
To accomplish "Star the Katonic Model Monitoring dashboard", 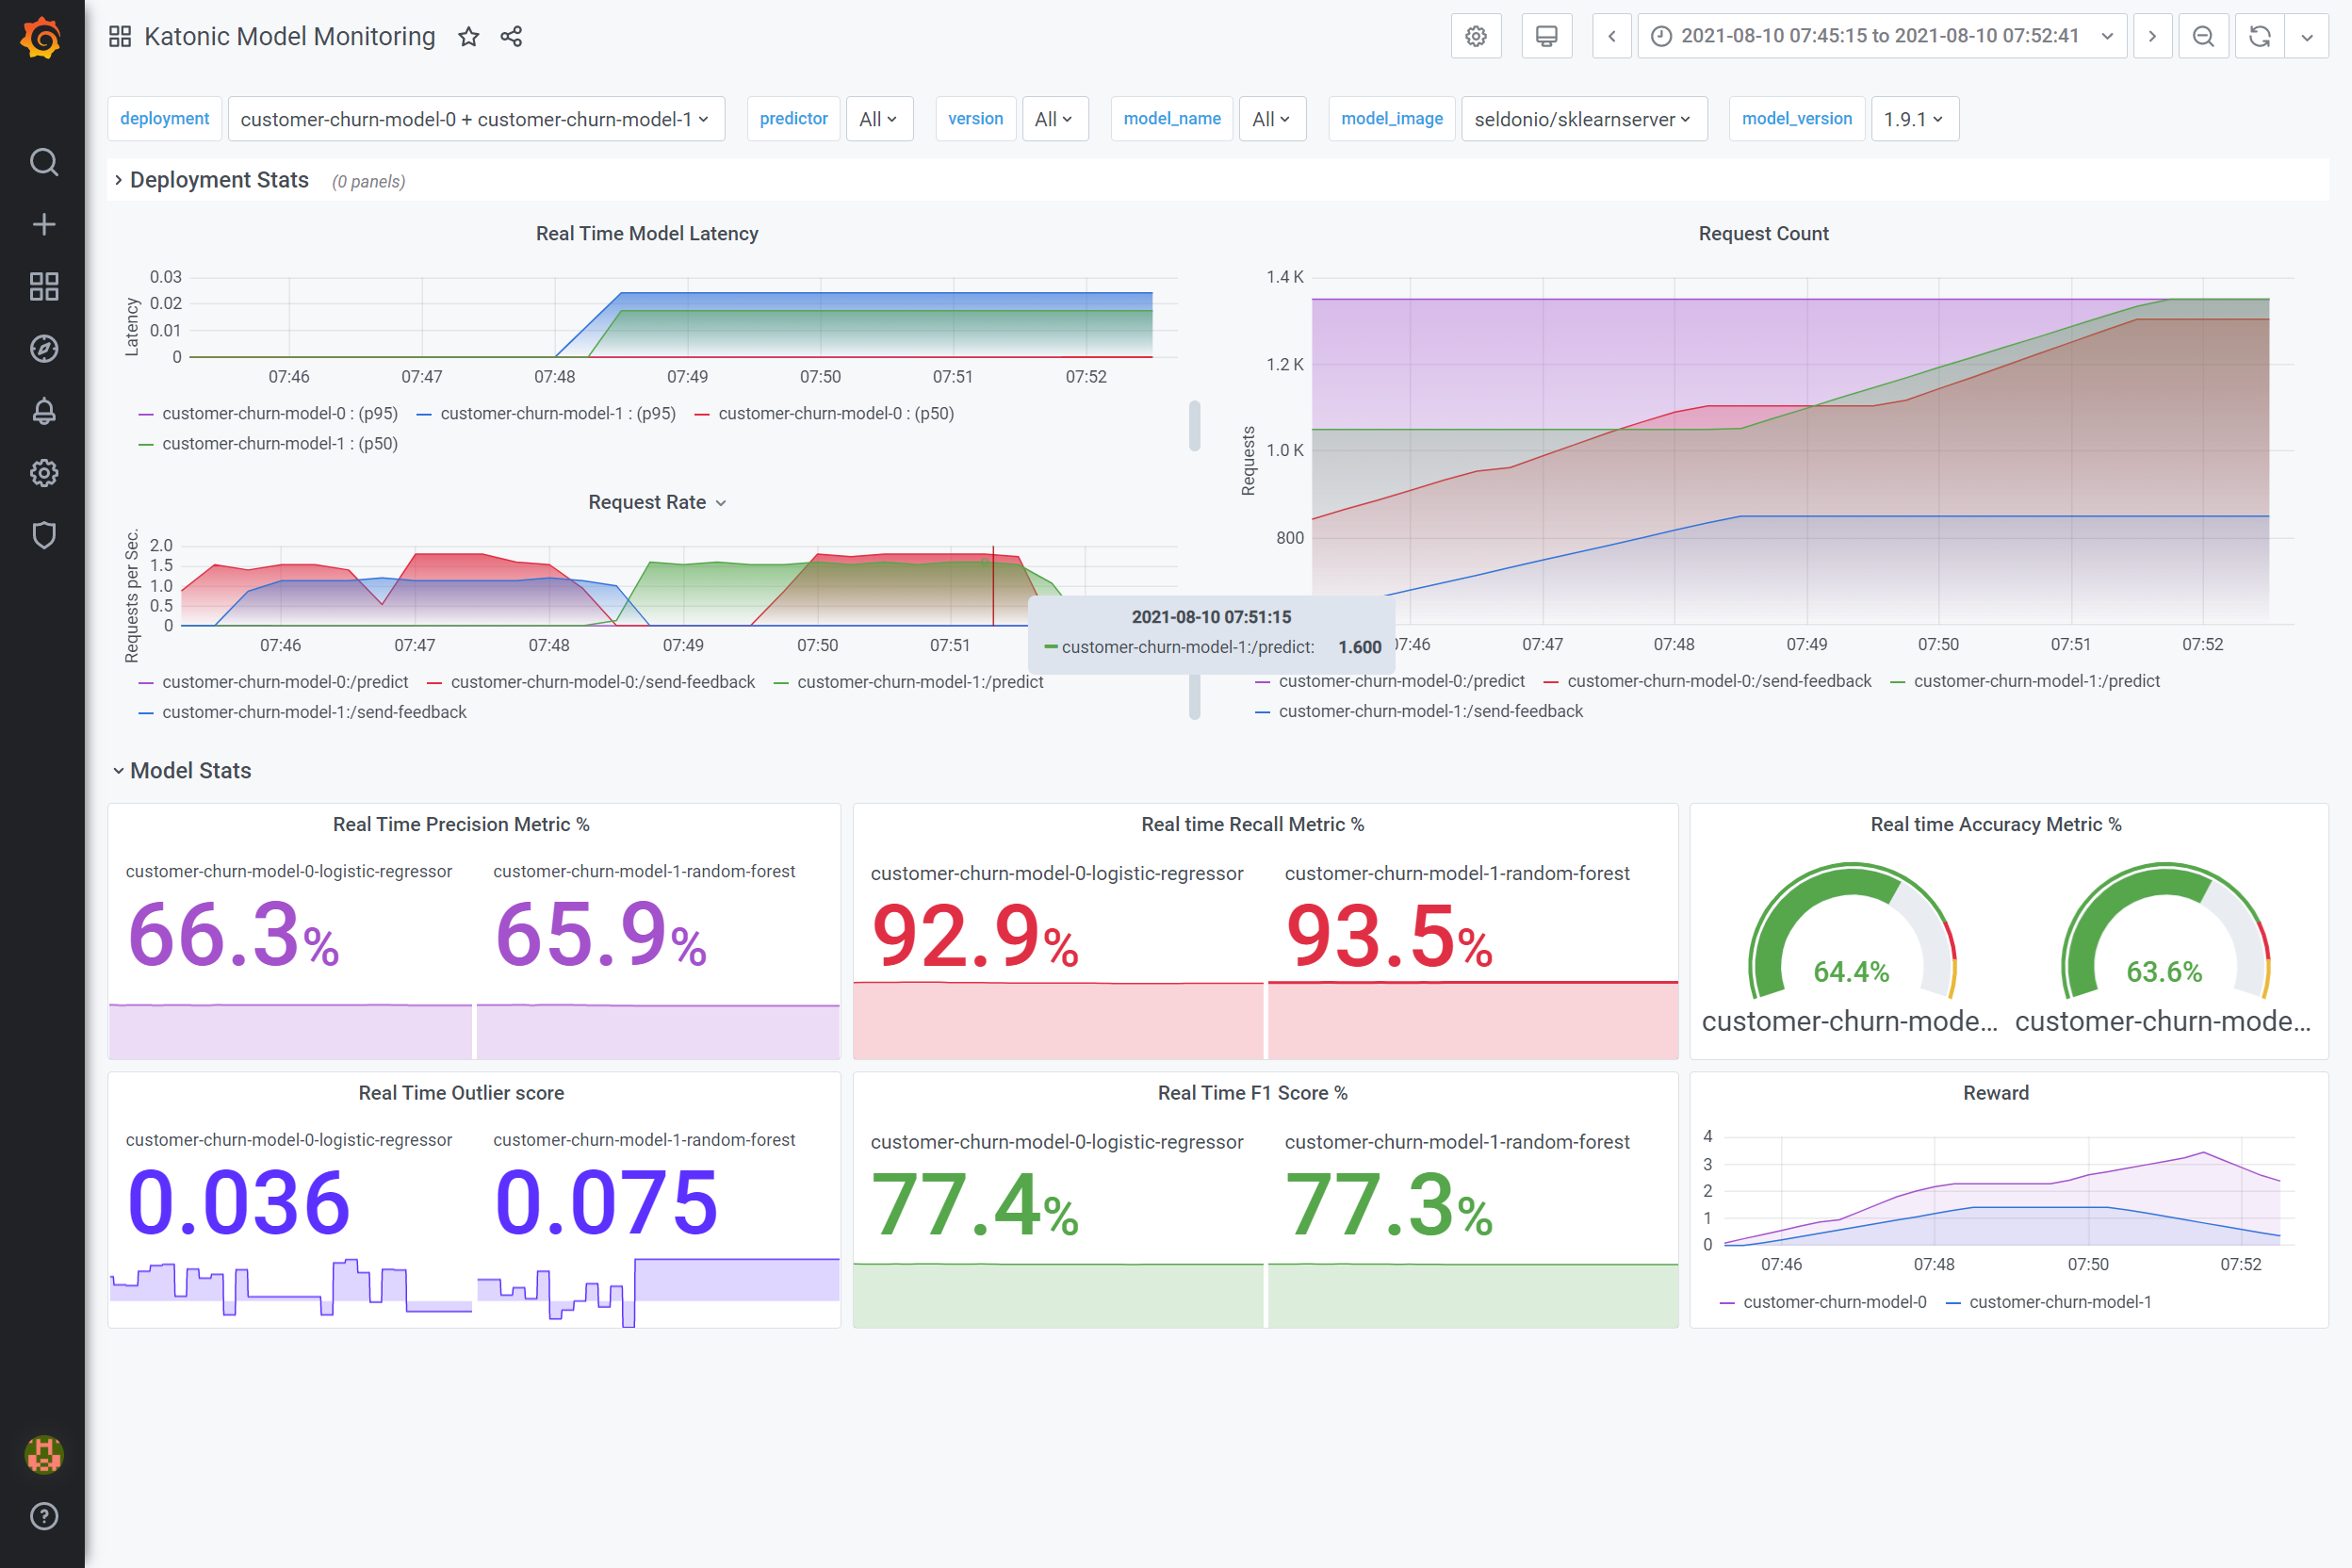I will pyautogui.click(x=468, y=37).
